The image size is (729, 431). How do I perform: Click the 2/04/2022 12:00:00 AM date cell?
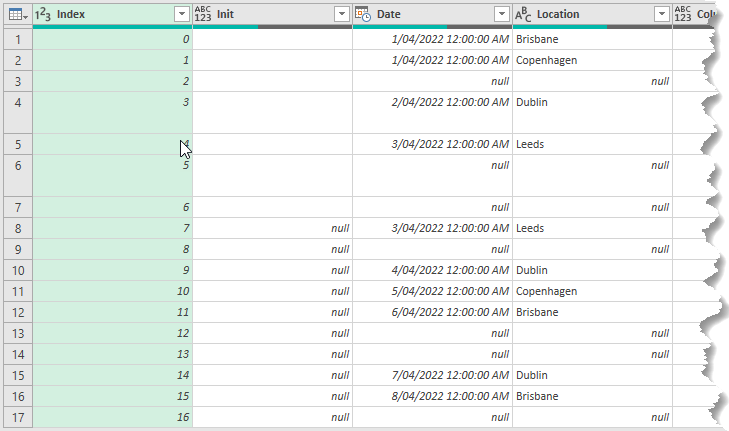click(x=432, y=113)
